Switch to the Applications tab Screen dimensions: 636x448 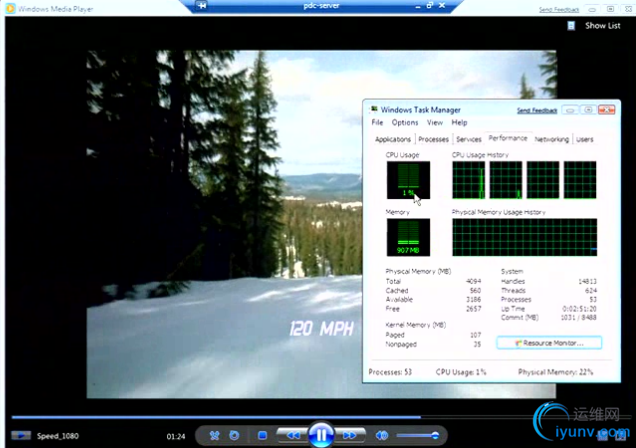pos(393,139)
